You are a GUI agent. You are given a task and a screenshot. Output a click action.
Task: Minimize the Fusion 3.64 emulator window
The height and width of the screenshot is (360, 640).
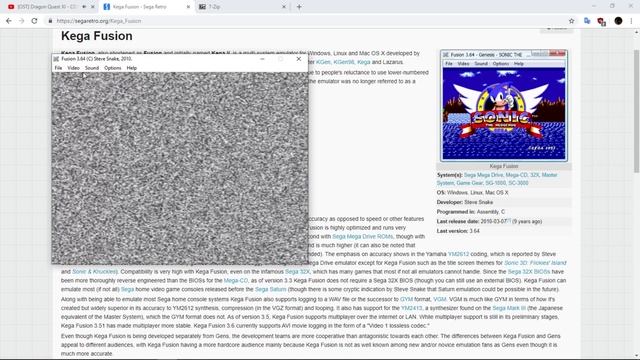[x=262, y=59]
